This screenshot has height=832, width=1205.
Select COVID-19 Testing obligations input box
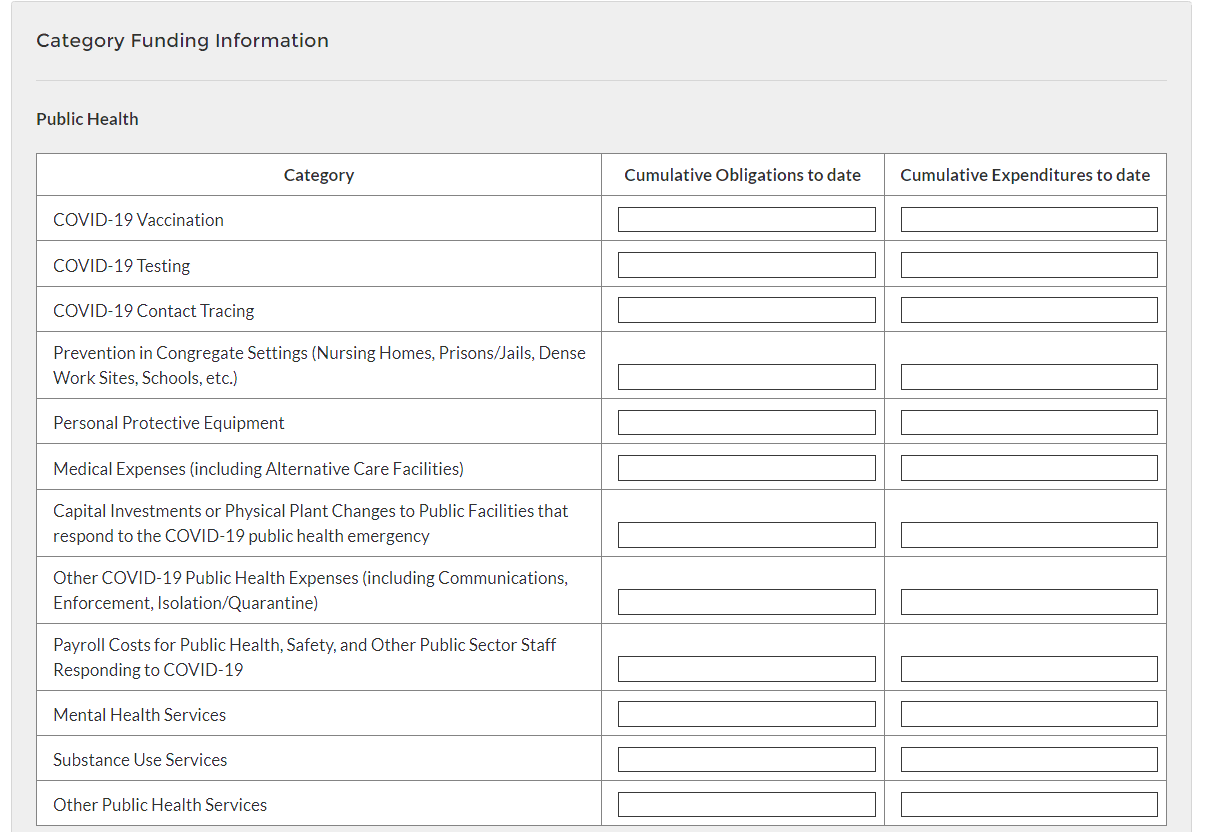tap(746, 265)
